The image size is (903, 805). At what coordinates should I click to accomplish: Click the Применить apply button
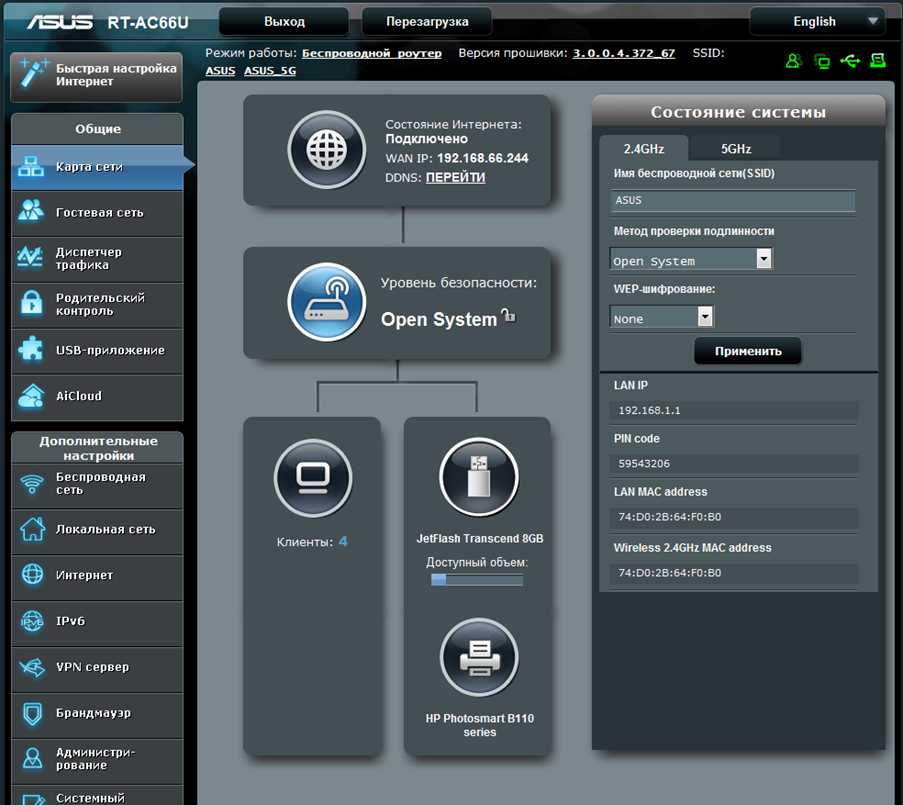pyautogui.click(x=748, y=351)
